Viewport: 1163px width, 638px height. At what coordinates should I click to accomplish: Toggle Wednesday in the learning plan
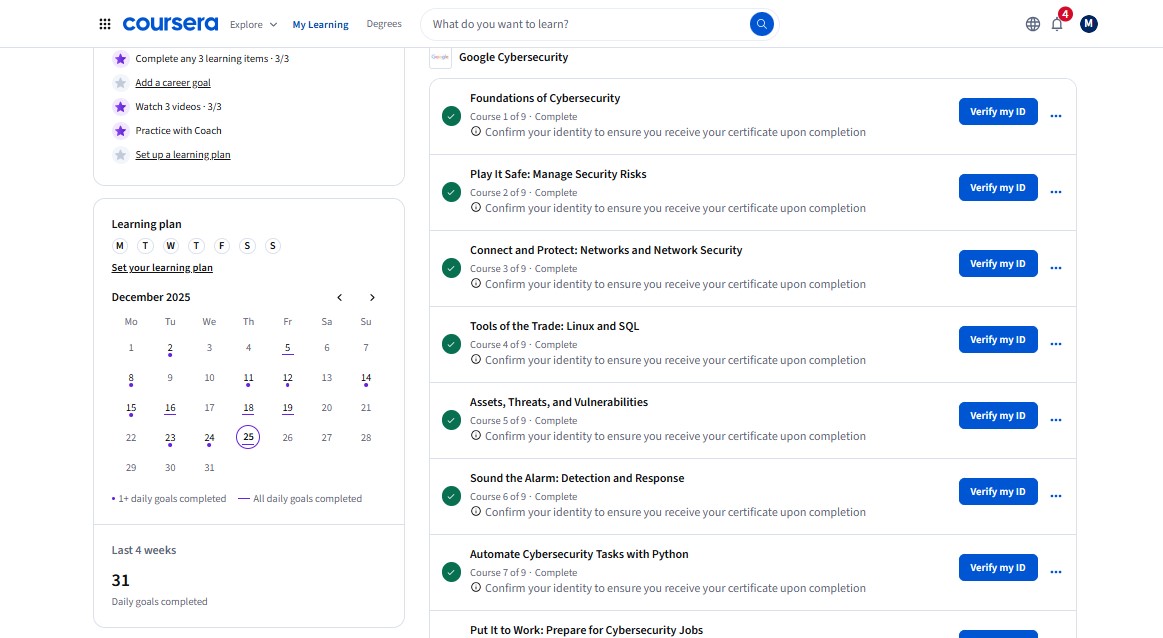pos(171,246)
